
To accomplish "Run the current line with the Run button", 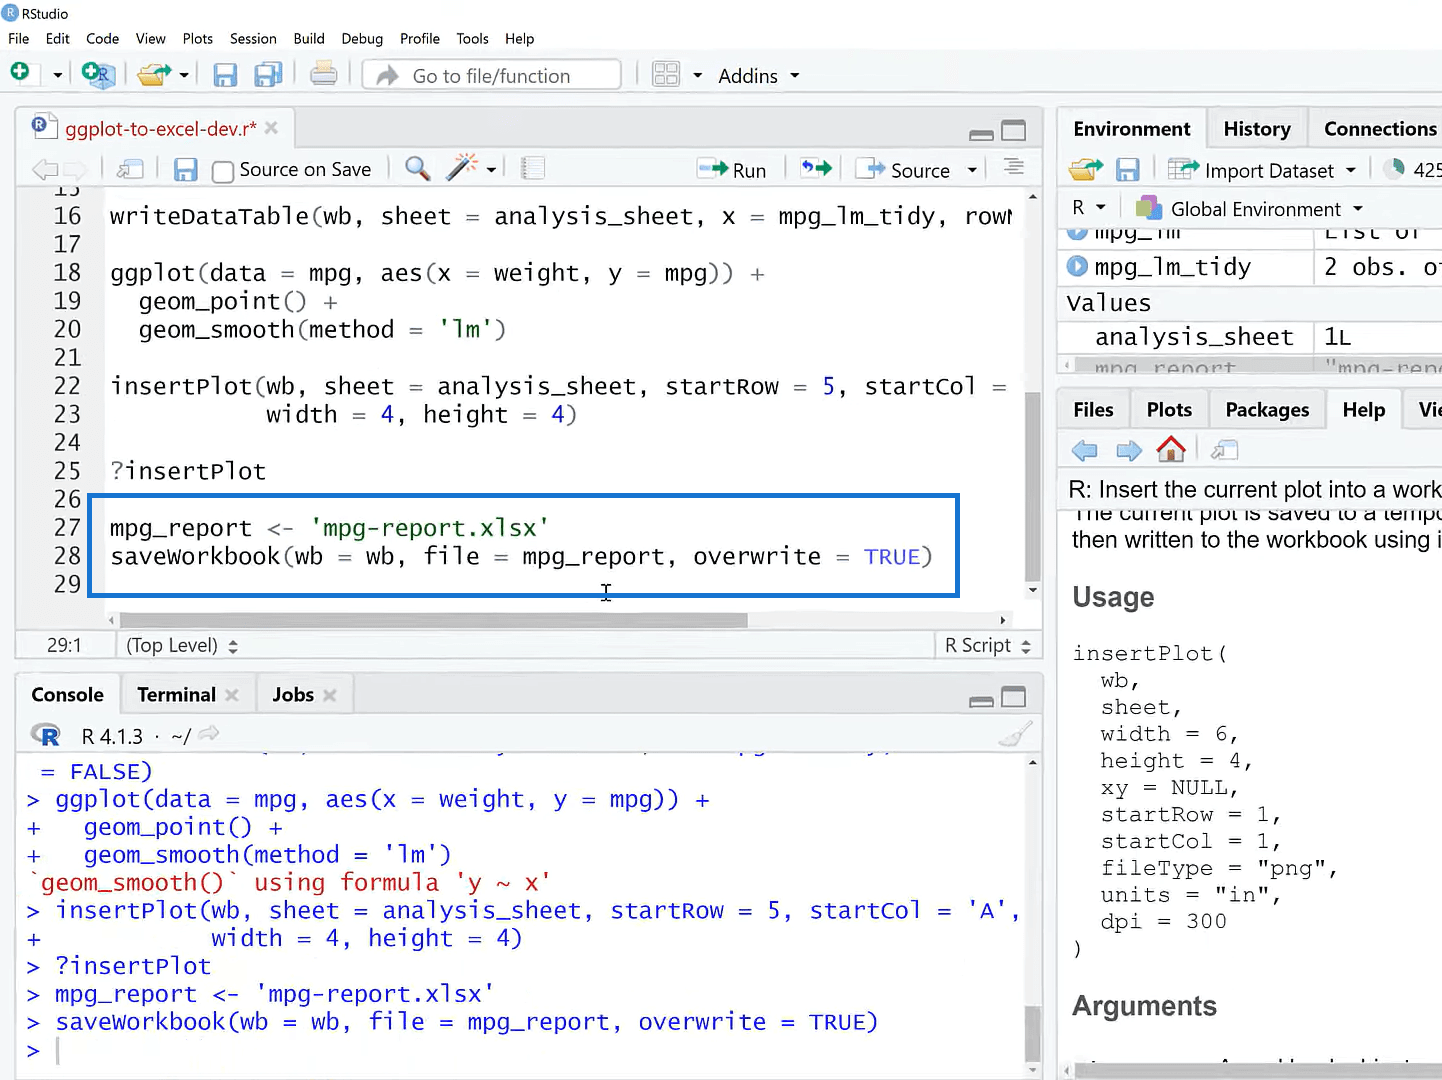I will pos(732,170).
